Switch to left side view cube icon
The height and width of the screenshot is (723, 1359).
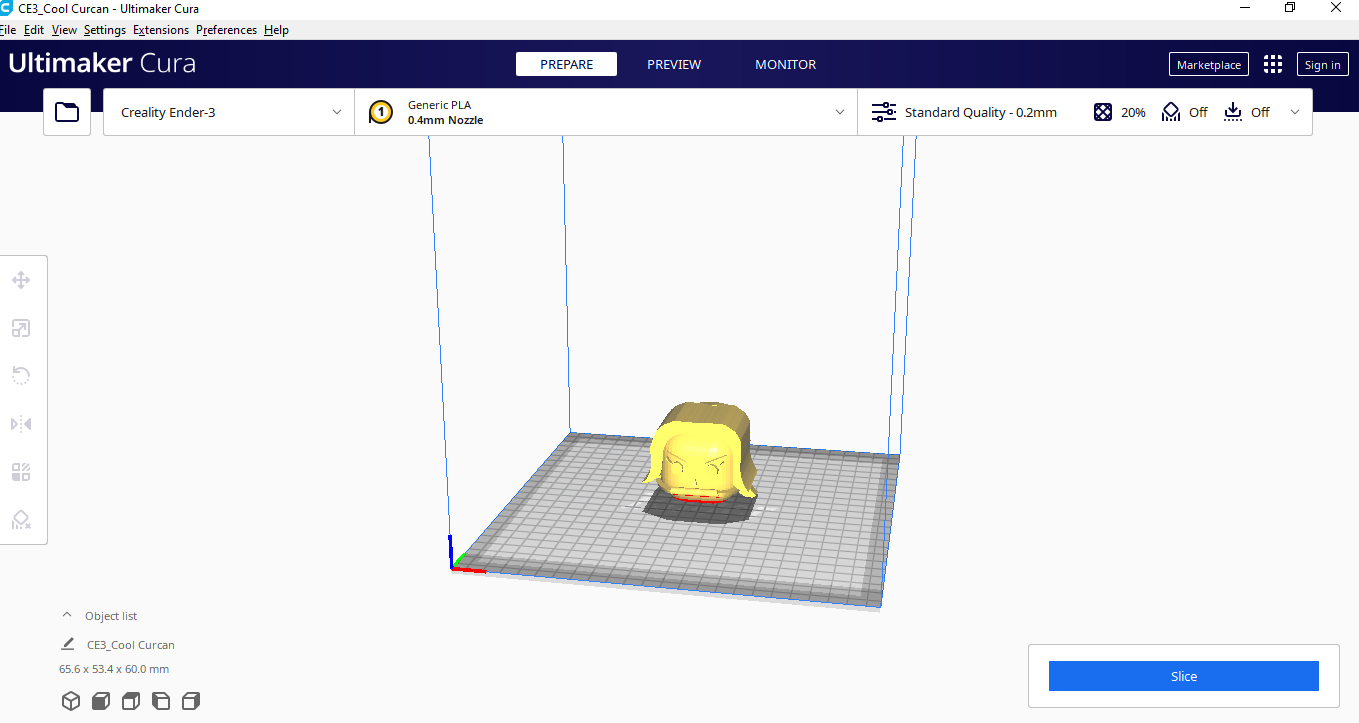coord(161,701)
